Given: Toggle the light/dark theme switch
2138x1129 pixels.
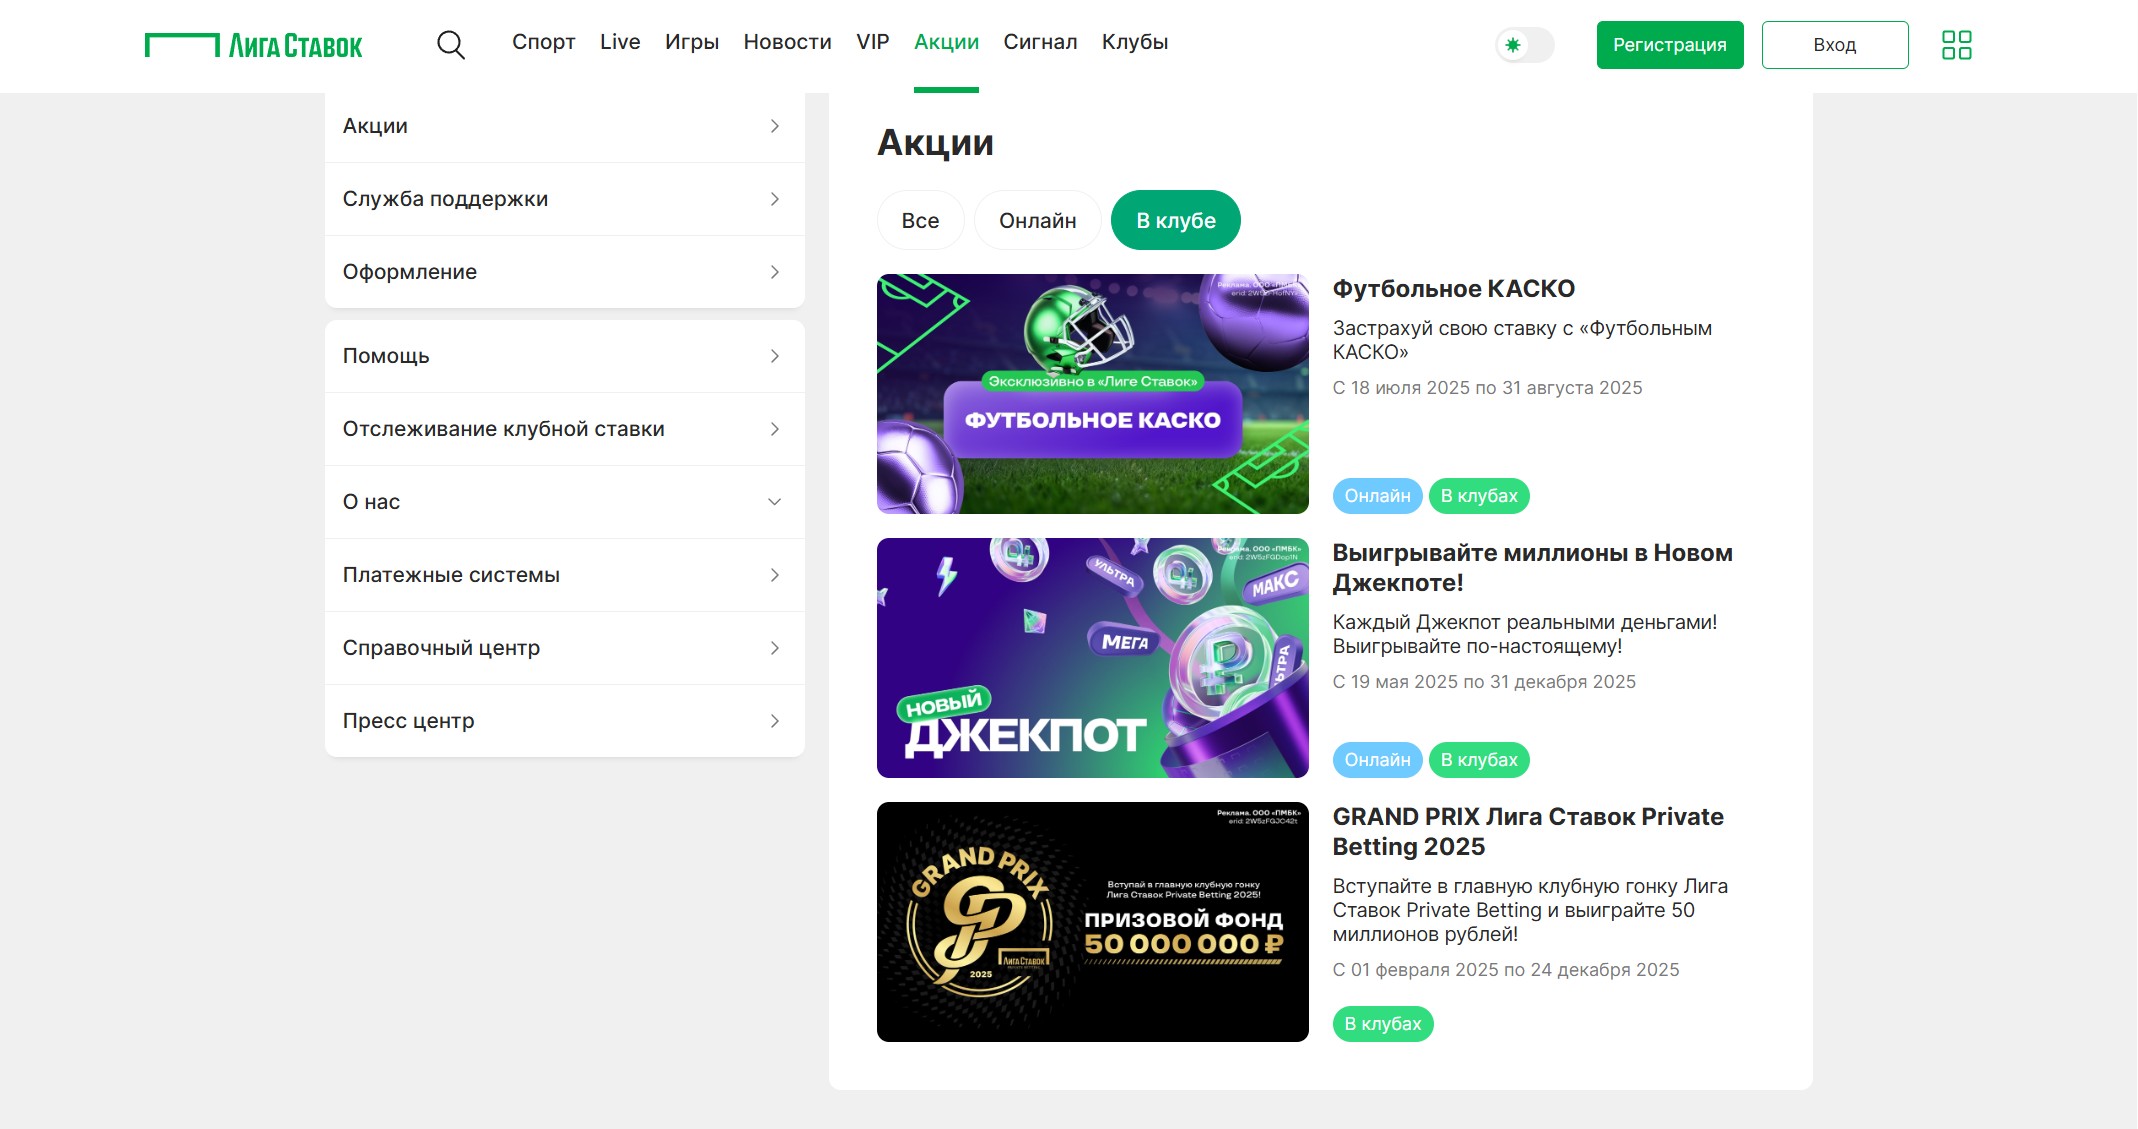Looking at the screenshot, I should pyautogui.click(x=1524, y=45).
